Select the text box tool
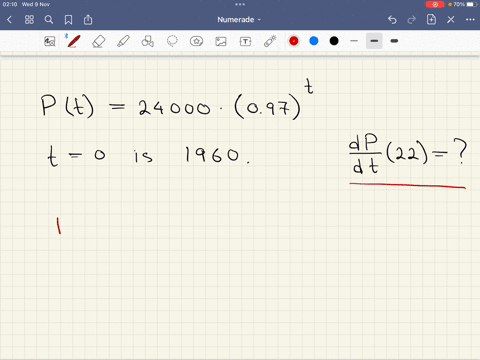The image size is (480, 360). 245,41
